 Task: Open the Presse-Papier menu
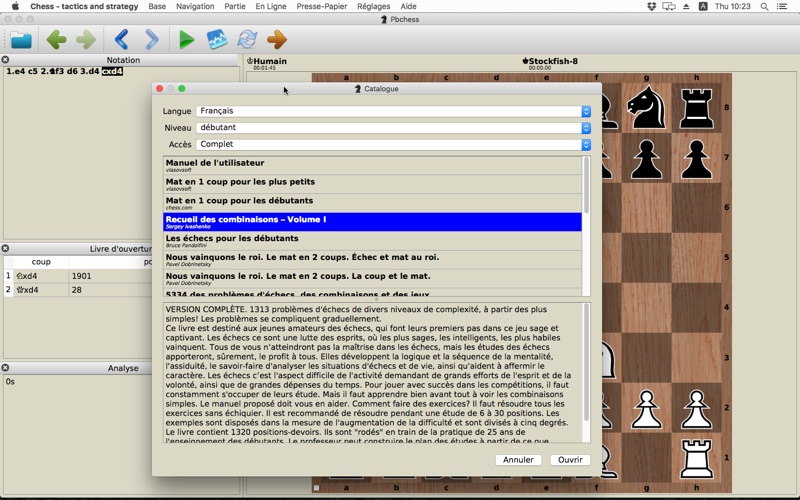coord(322,6)
